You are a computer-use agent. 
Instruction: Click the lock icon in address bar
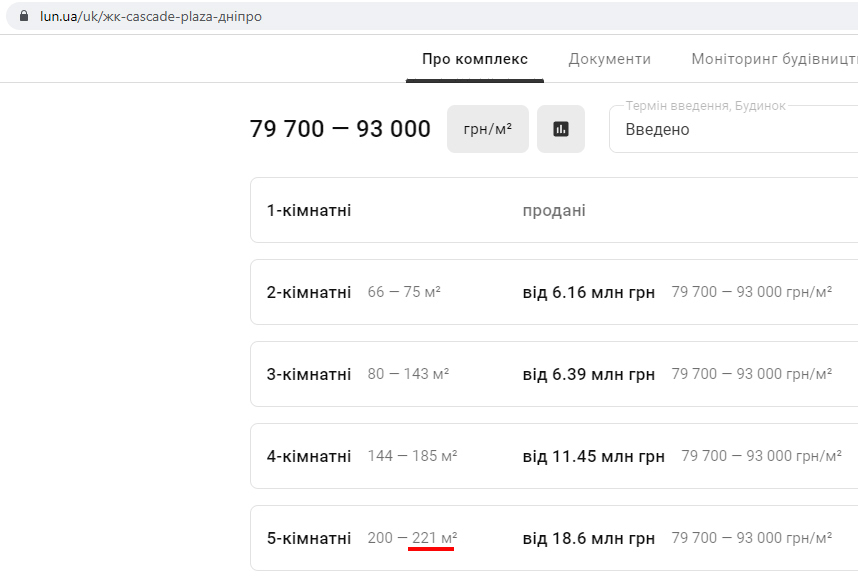pyautogui.click(x=25, y=16)
